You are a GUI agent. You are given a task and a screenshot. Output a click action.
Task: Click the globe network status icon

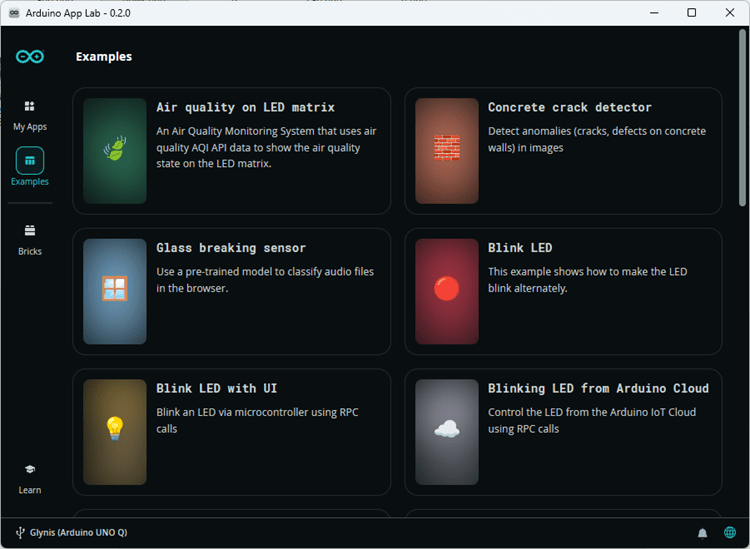(730, 533)
